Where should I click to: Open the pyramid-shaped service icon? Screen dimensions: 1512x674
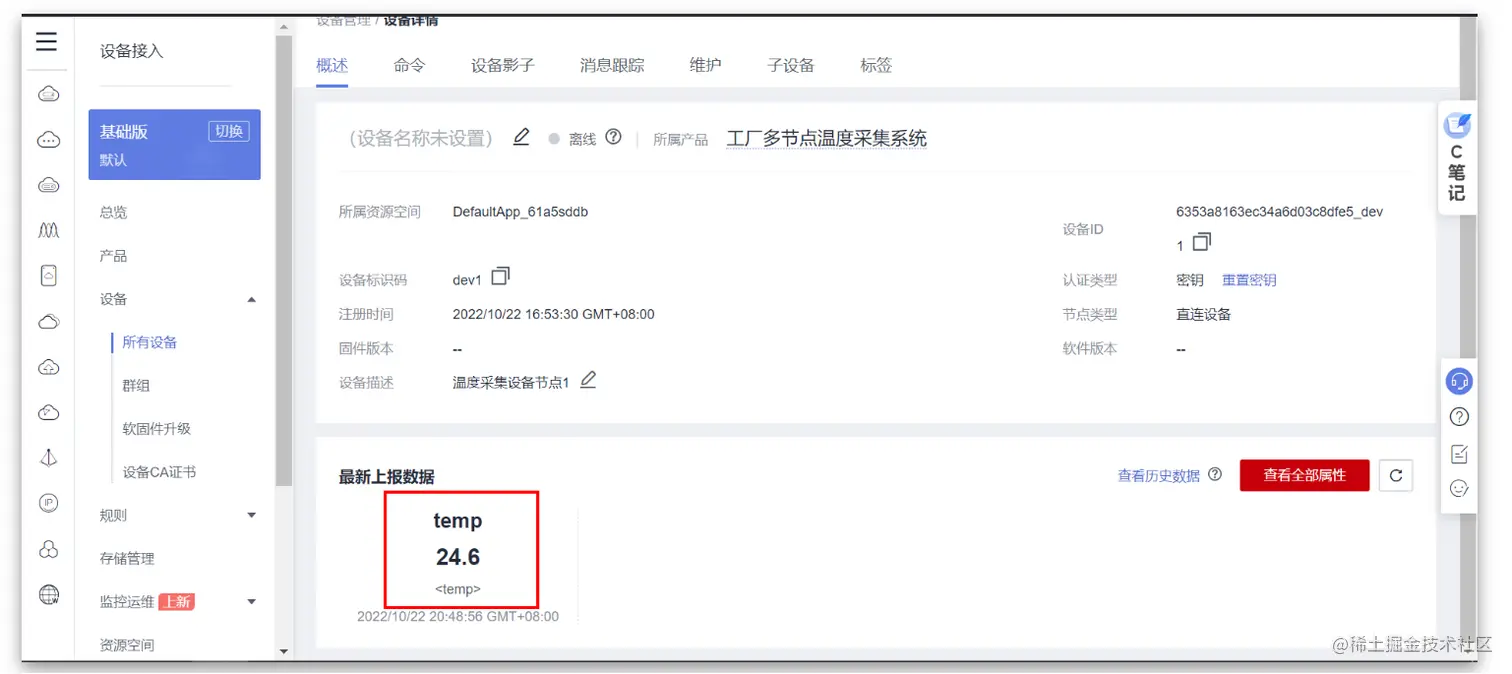point(48,458)
